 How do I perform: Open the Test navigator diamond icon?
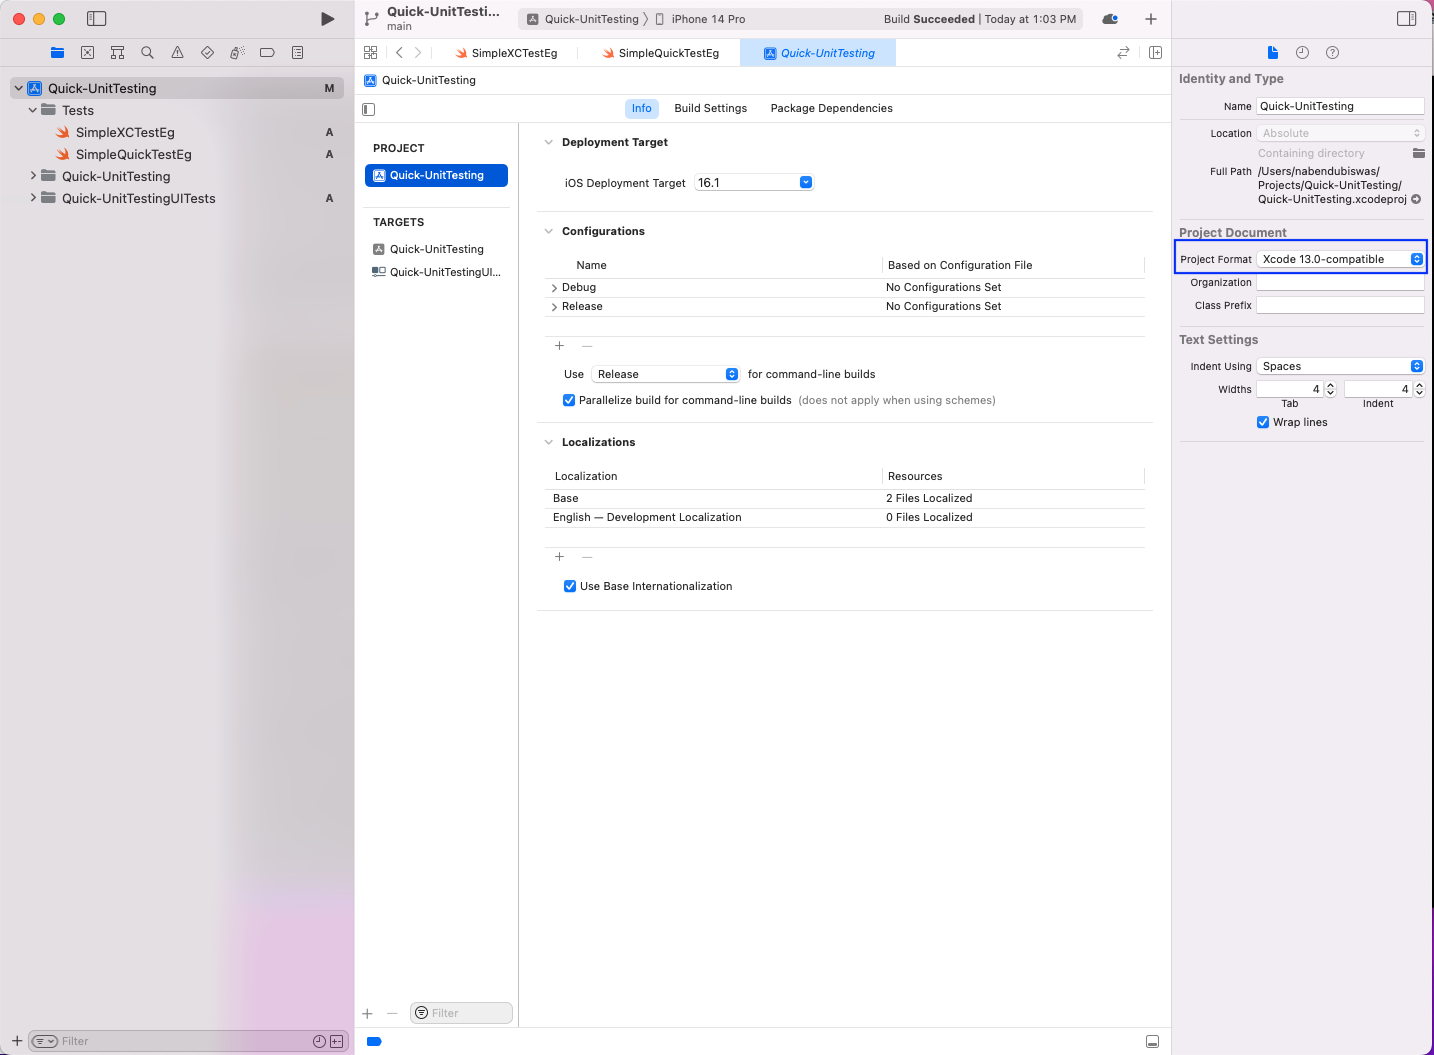pos(207,53)
